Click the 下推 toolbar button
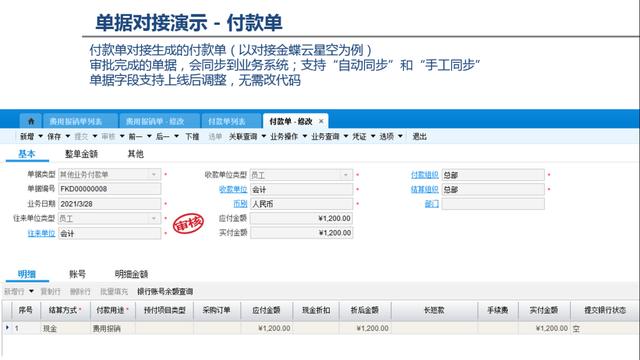The image size is (640, 360). (x=192, y=136)
